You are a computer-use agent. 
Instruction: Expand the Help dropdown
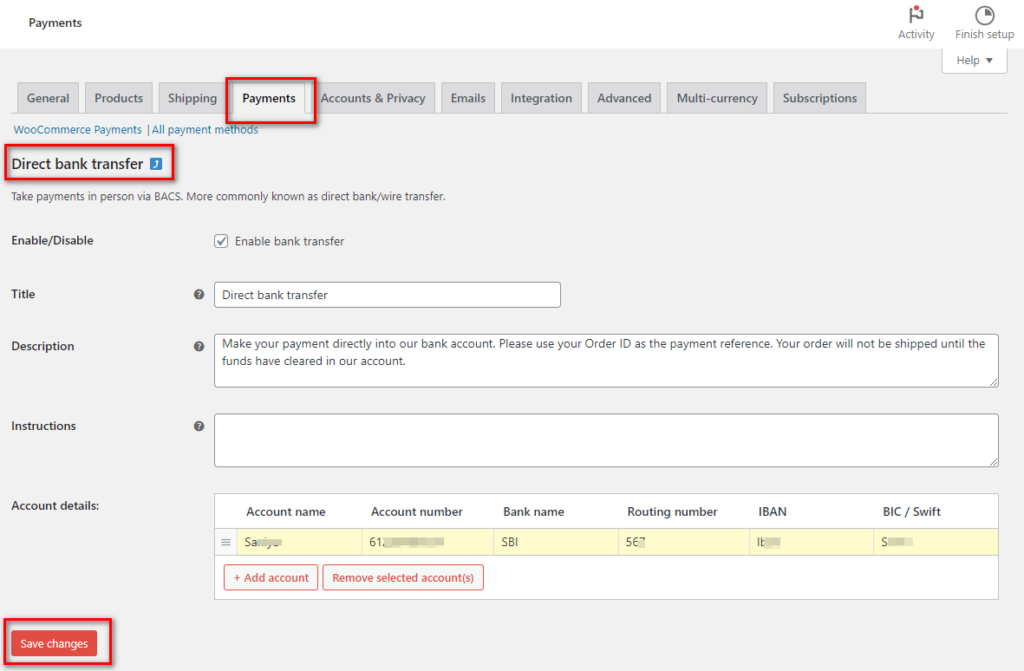click(974, 60)
